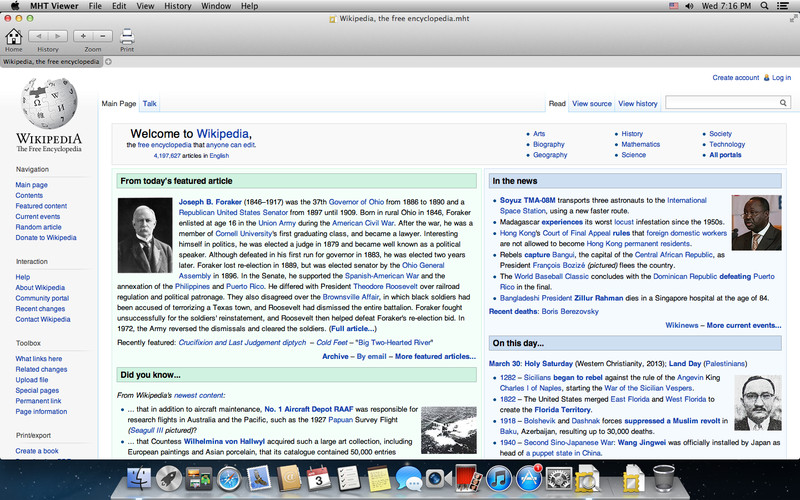
Task: Click the Create account link
Action: 736,78
